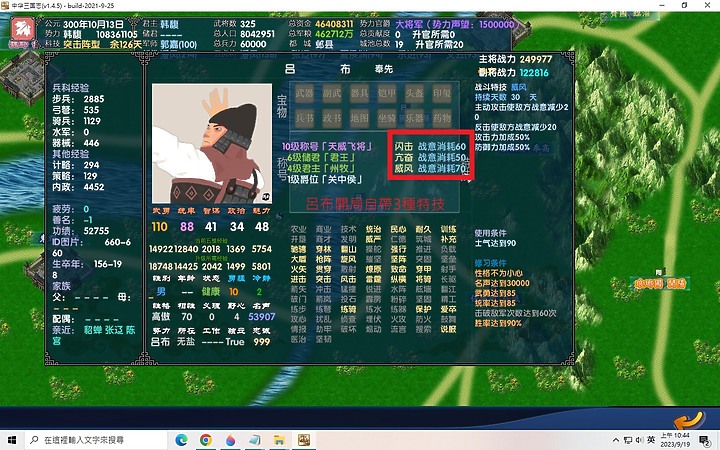720x450 pixels.
Task: Click relative name 貂蝉
Action: tap(93, 330)
